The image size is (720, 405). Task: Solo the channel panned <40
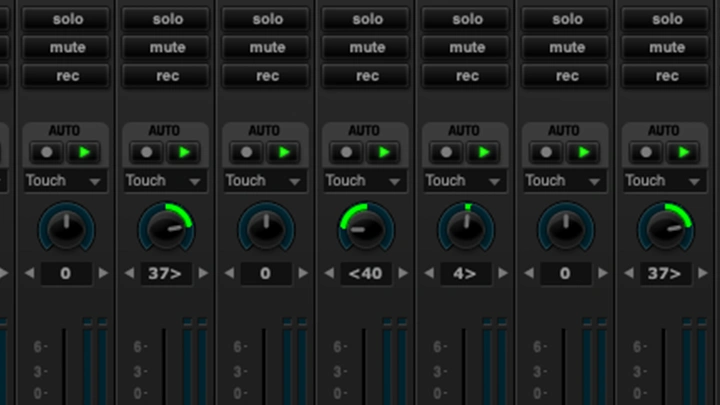coord(366,19)
